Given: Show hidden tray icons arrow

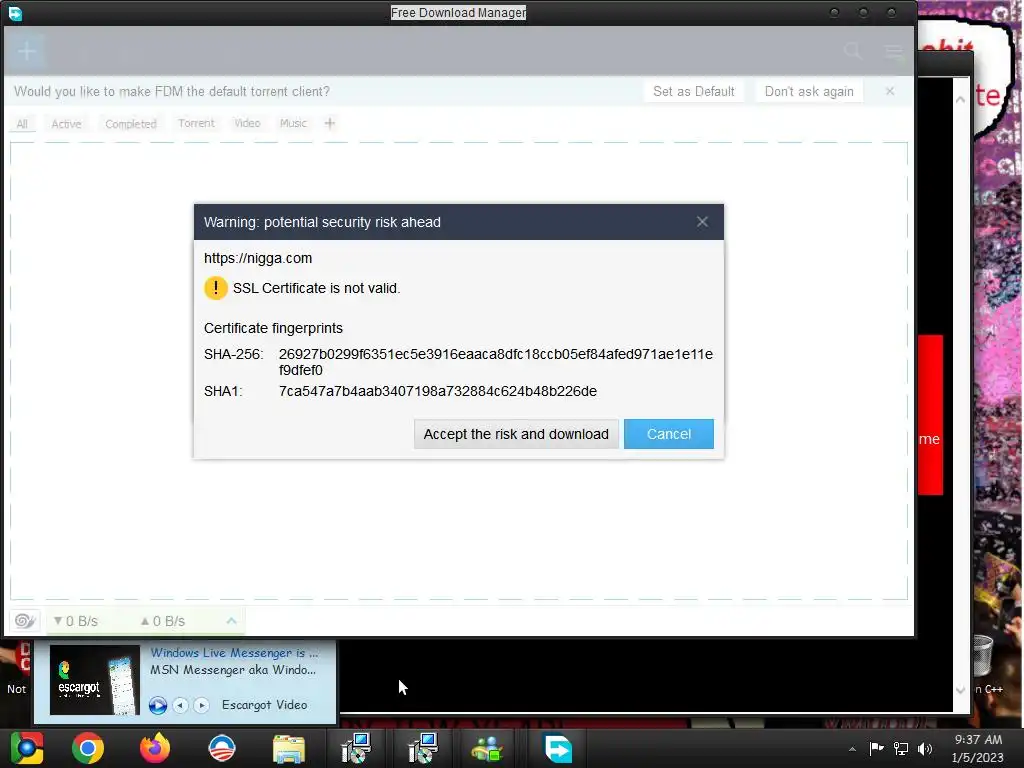Looking at the screenshot, I should (x=852, y=749).
